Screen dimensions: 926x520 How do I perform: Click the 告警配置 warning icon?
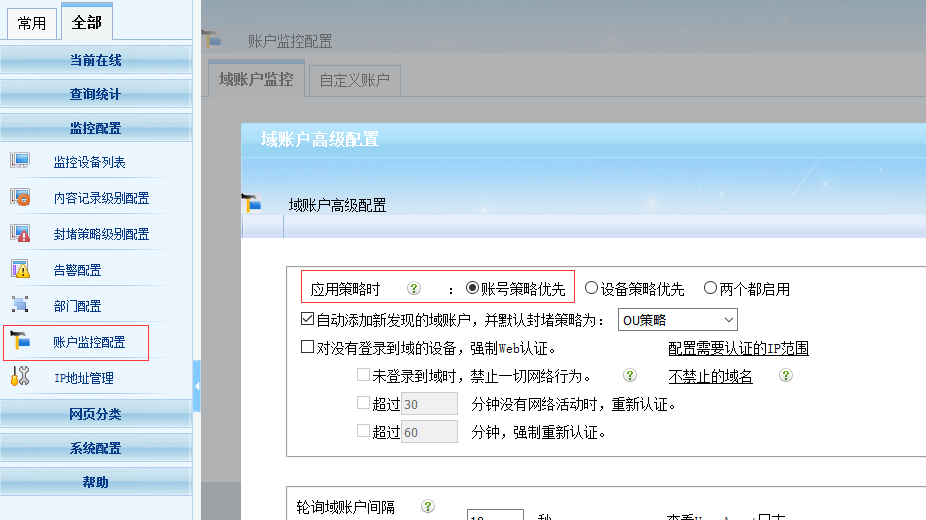click(20, 270)
